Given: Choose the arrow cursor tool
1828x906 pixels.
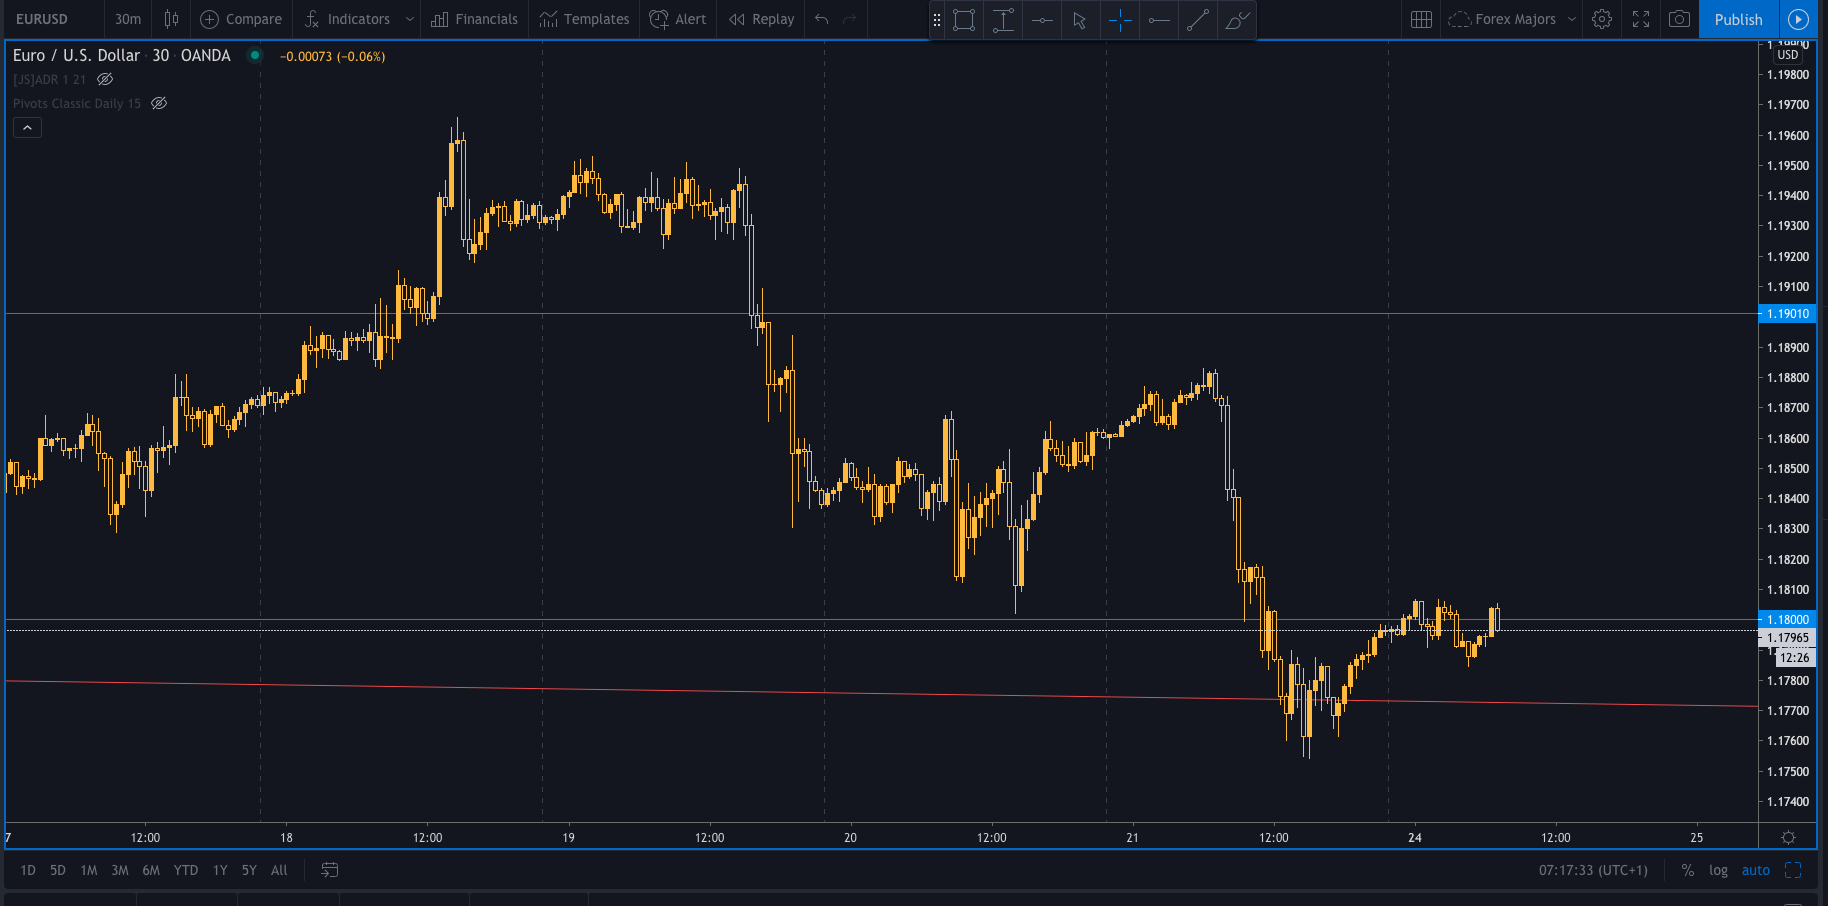Looking at the screenshot, I should (x=1080, y=20).
